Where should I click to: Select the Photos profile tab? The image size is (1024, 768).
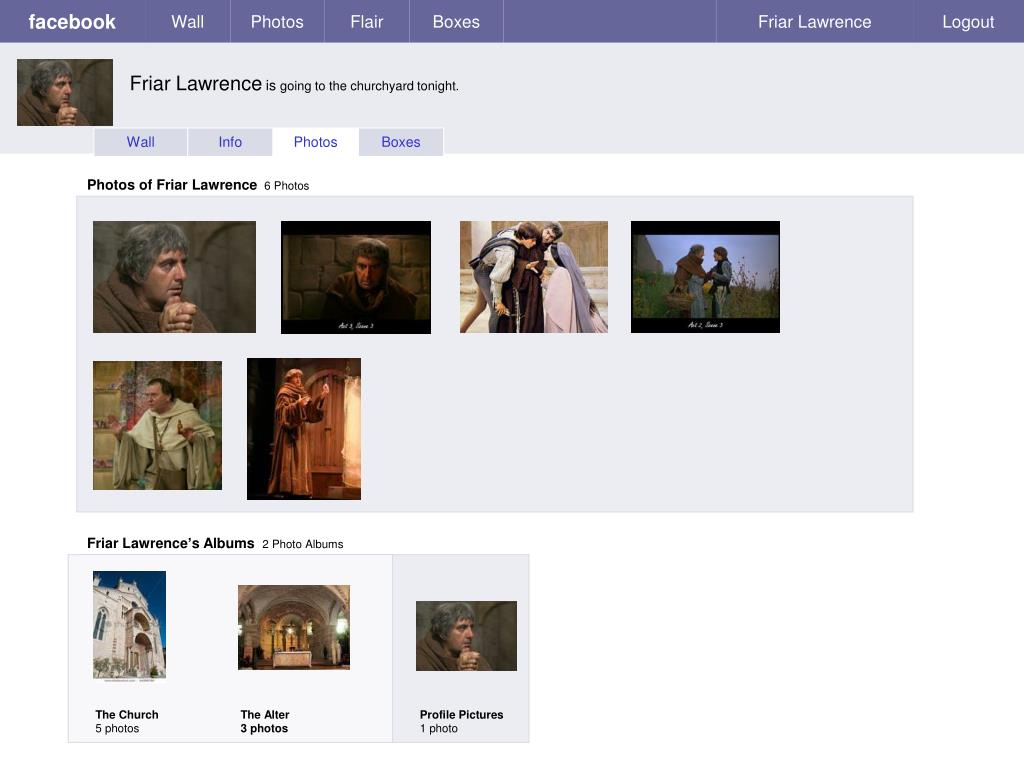pos(315,142)
